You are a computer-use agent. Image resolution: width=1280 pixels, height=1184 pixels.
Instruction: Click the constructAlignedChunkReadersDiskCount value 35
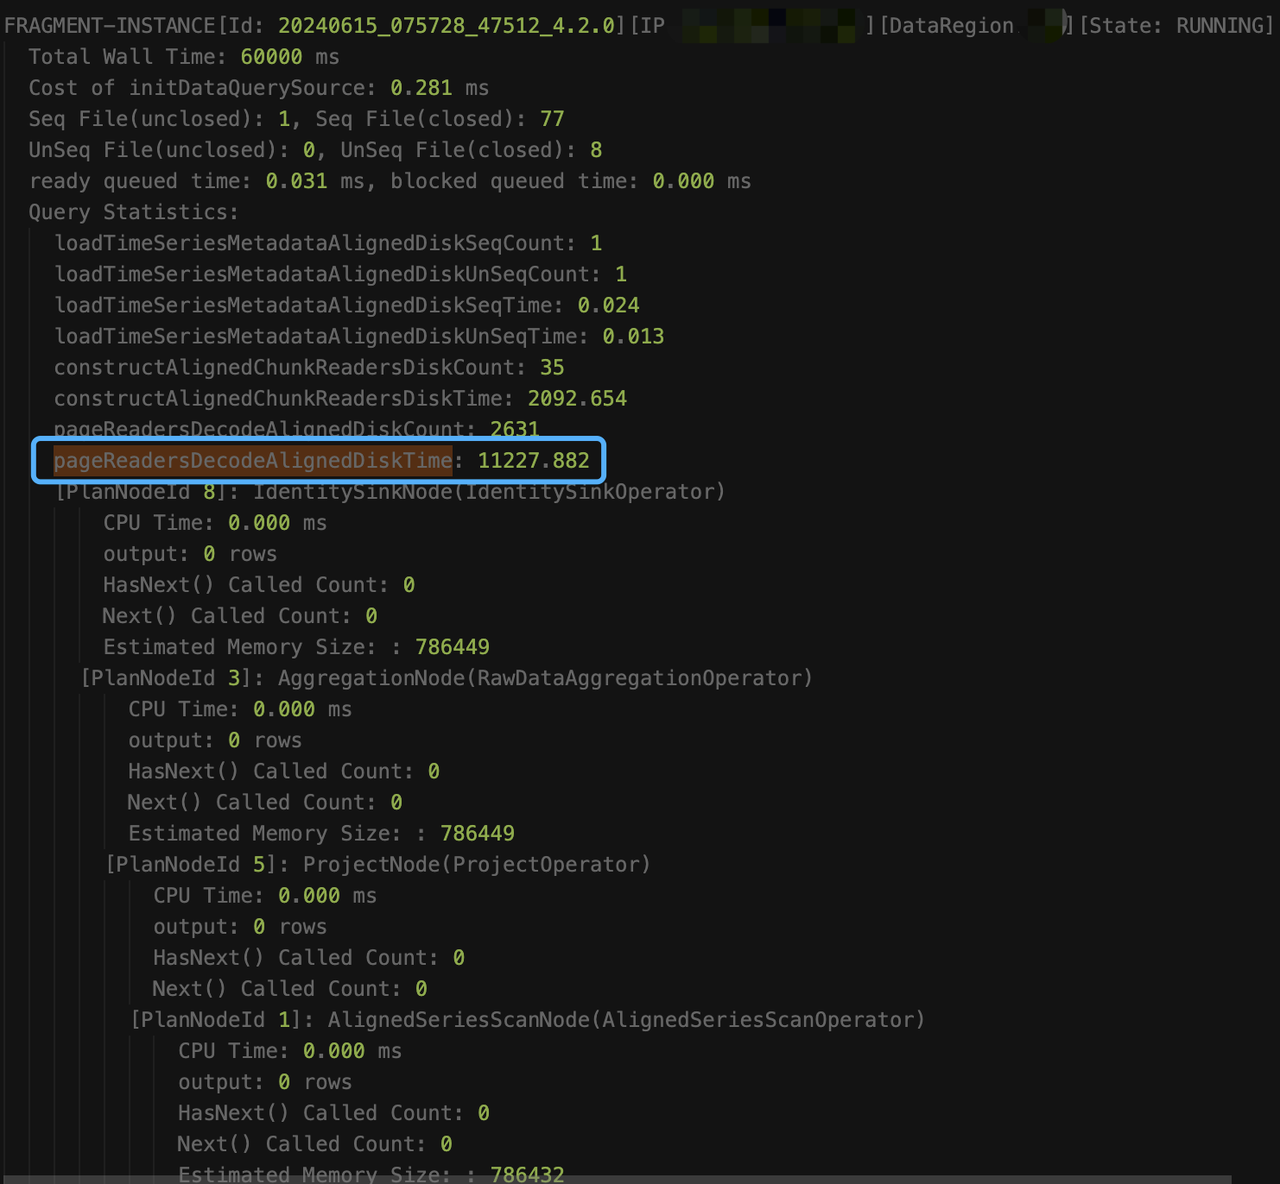tap(552, 367)
